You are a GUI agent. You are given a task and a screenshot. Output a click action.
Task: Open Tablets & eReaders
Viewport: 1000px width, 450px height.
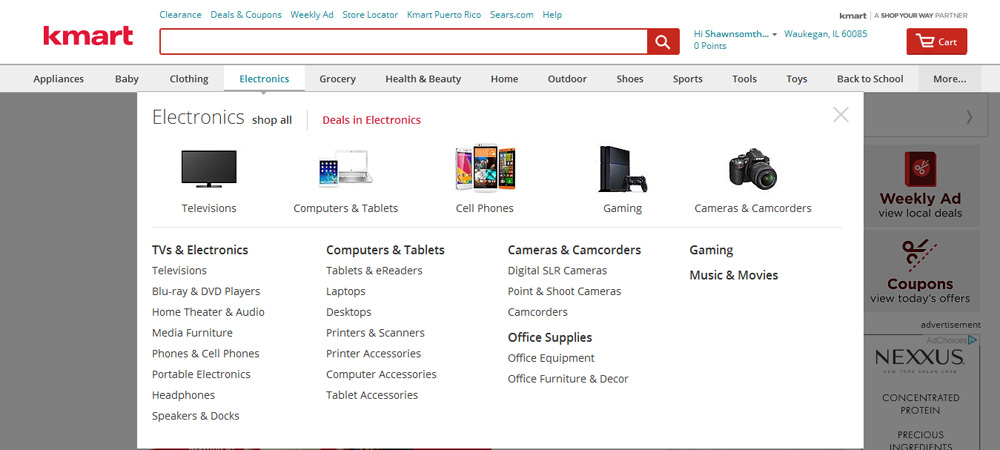[x=374, y=271]
